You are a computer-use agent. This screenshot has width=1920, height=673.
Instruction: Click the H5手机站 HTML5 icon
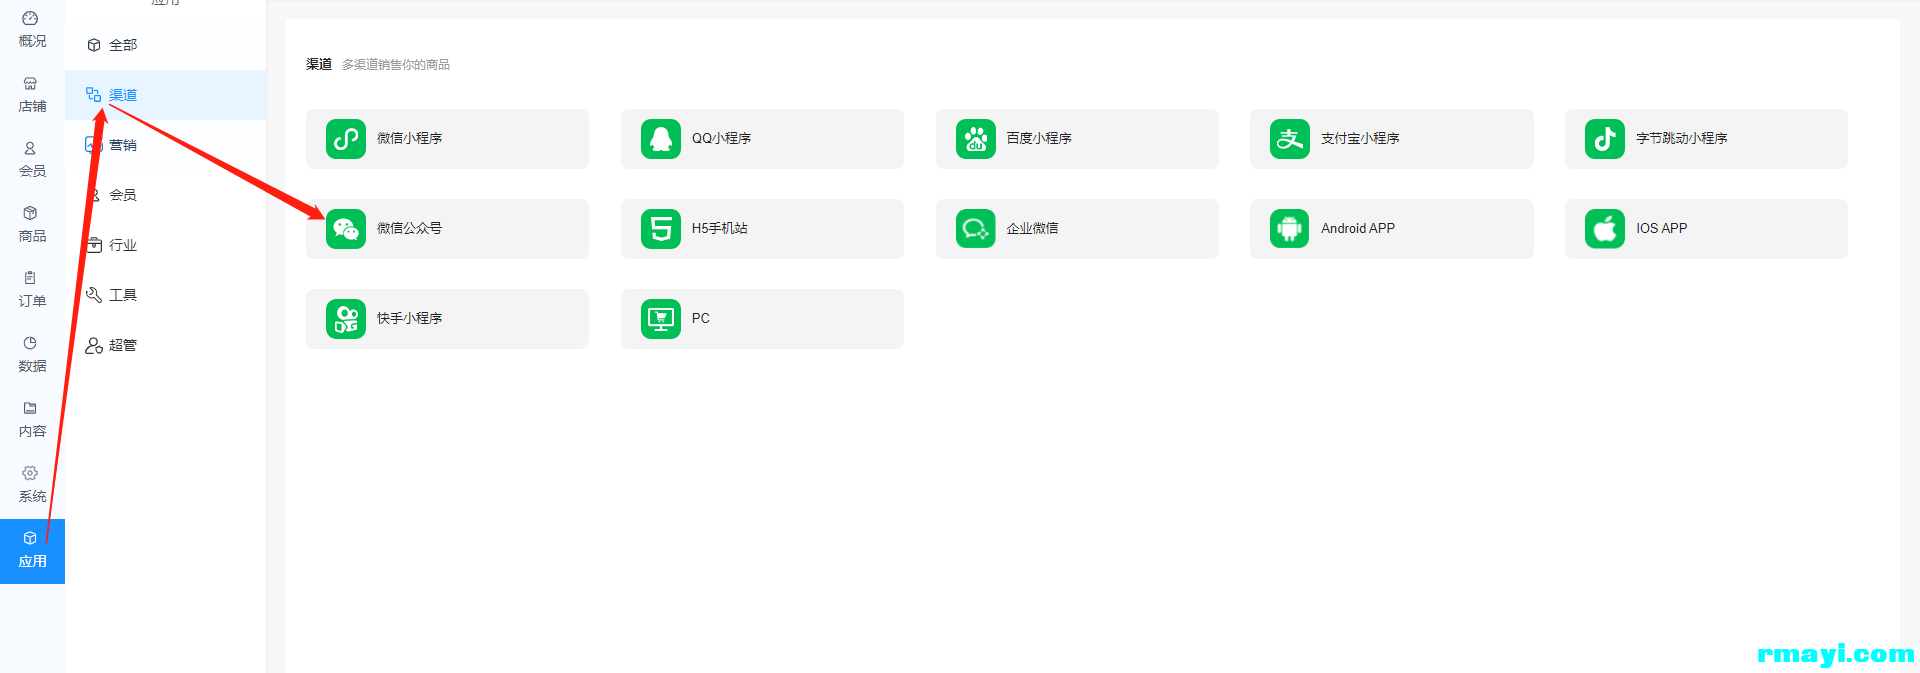[x=661, y=229]
